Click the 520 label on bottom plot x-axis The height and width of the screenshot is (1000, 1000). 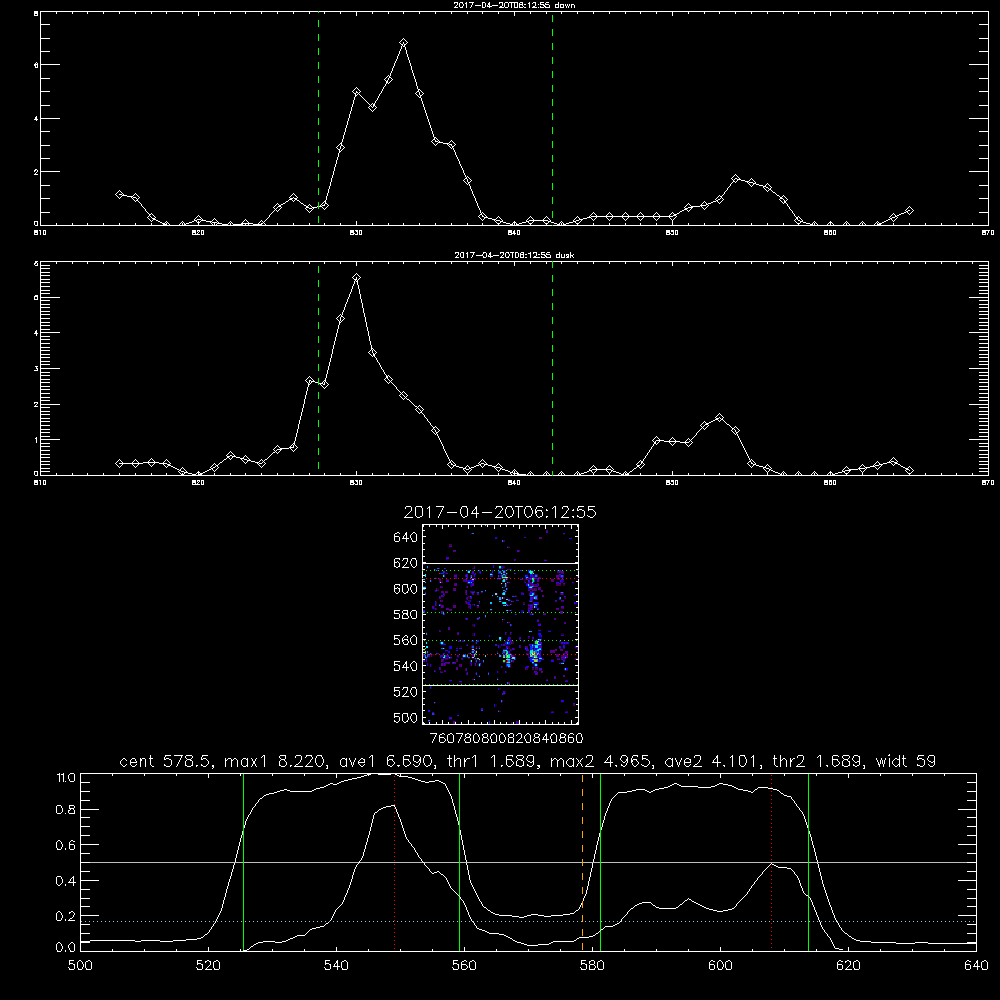(x=208, y=965)
